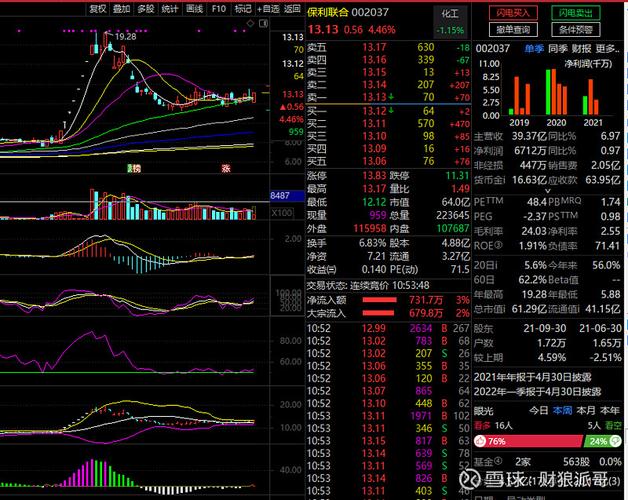Open the 更多 more options
This screenshot has width=628, height=500.
[607, 49]
